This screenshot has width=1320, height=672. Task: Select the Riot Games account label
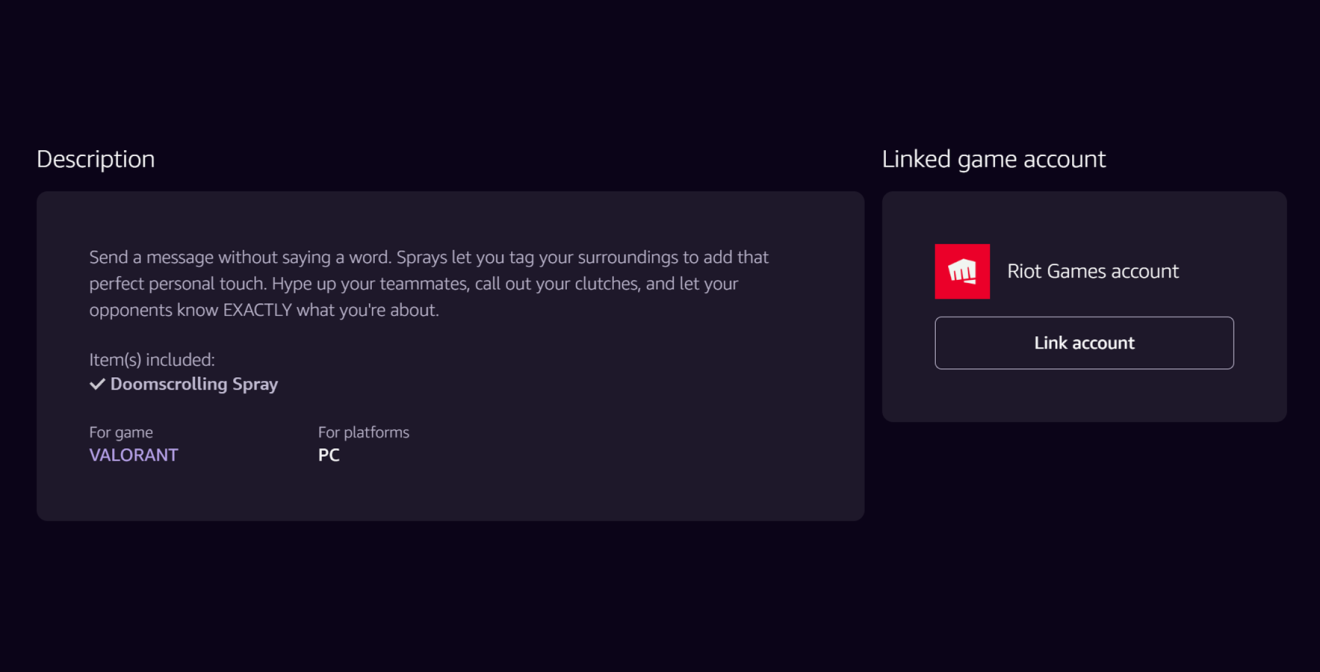(x=1092, y=271)
